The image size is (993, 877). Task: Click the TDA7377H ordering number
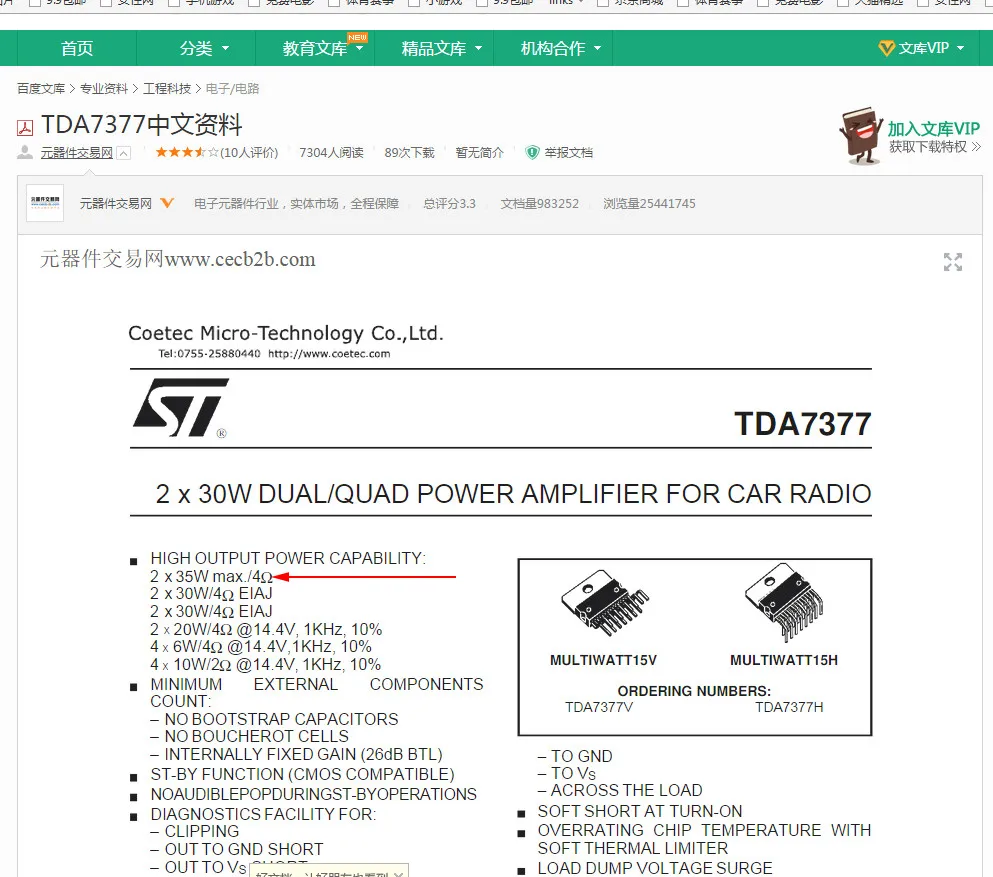click(x=789, y=707)
